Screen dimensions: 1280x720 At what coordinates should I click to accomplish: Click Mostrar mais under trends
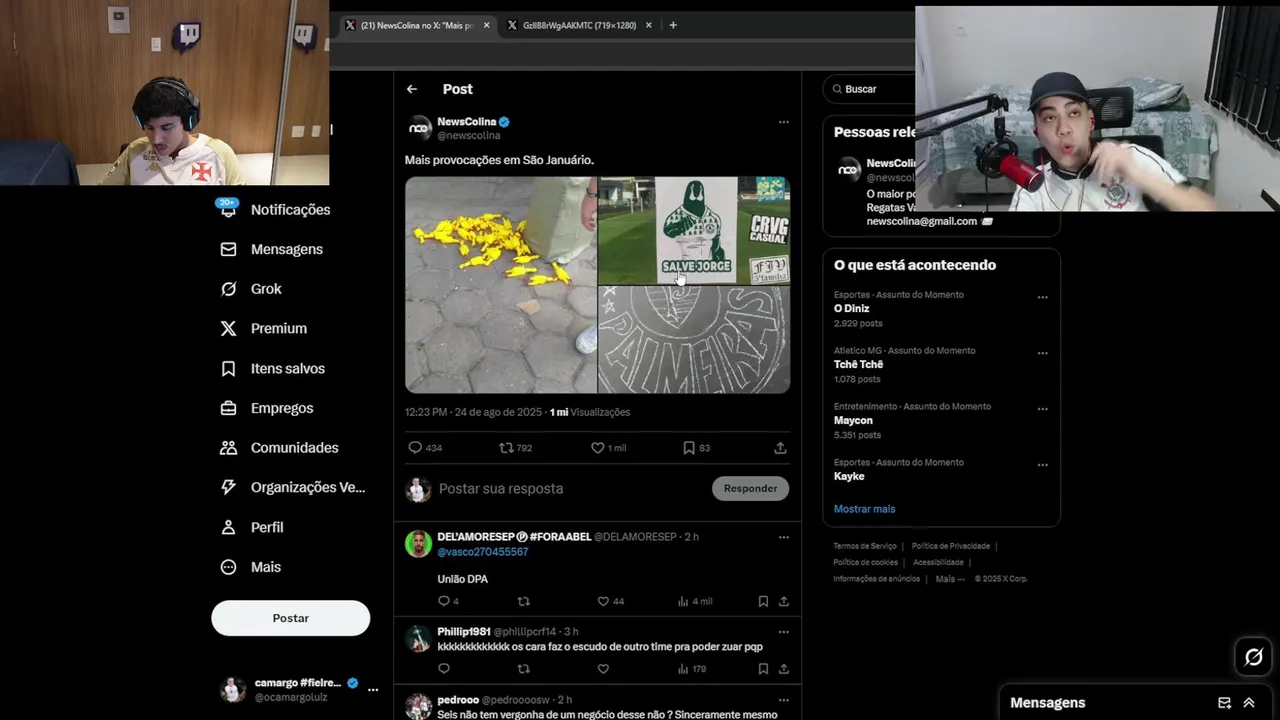[x=864, y=509]
